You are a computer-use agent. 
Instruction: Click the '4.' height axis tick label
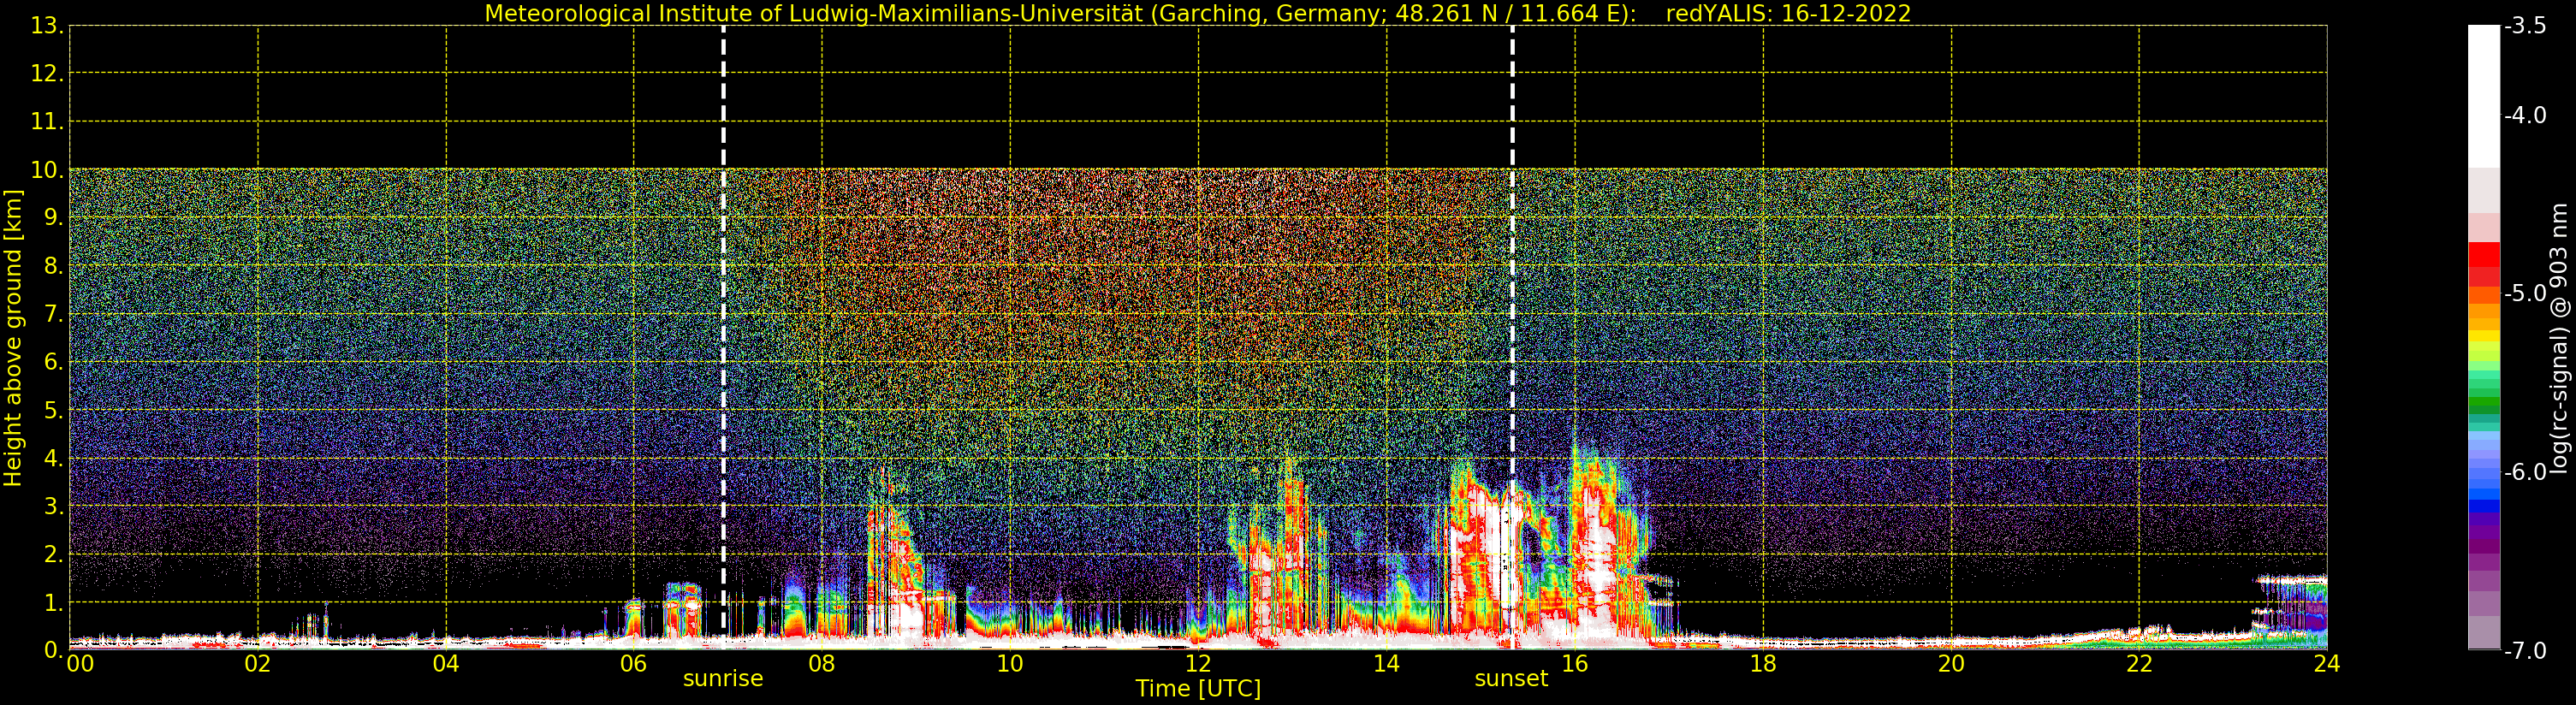tap(54, 458)
